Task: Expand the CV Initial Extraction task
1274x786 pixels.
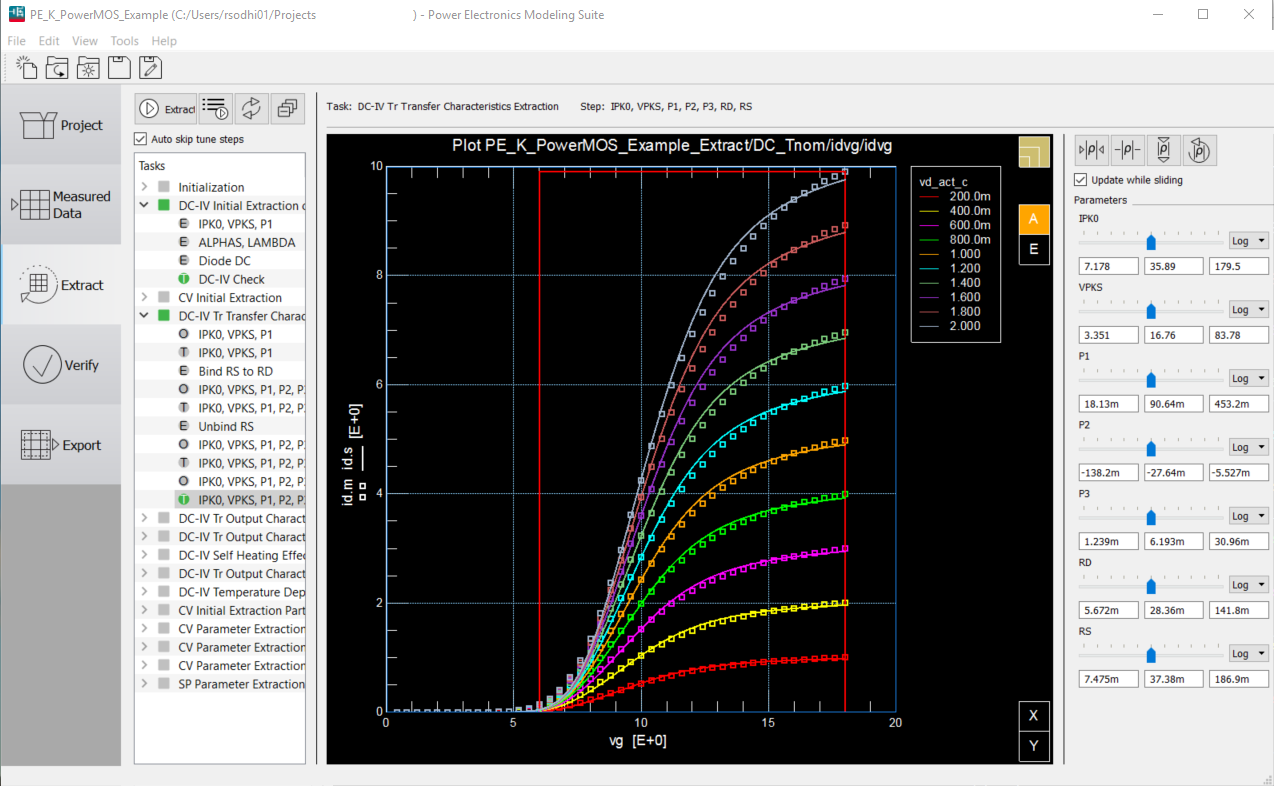Action: pos(144,298)
